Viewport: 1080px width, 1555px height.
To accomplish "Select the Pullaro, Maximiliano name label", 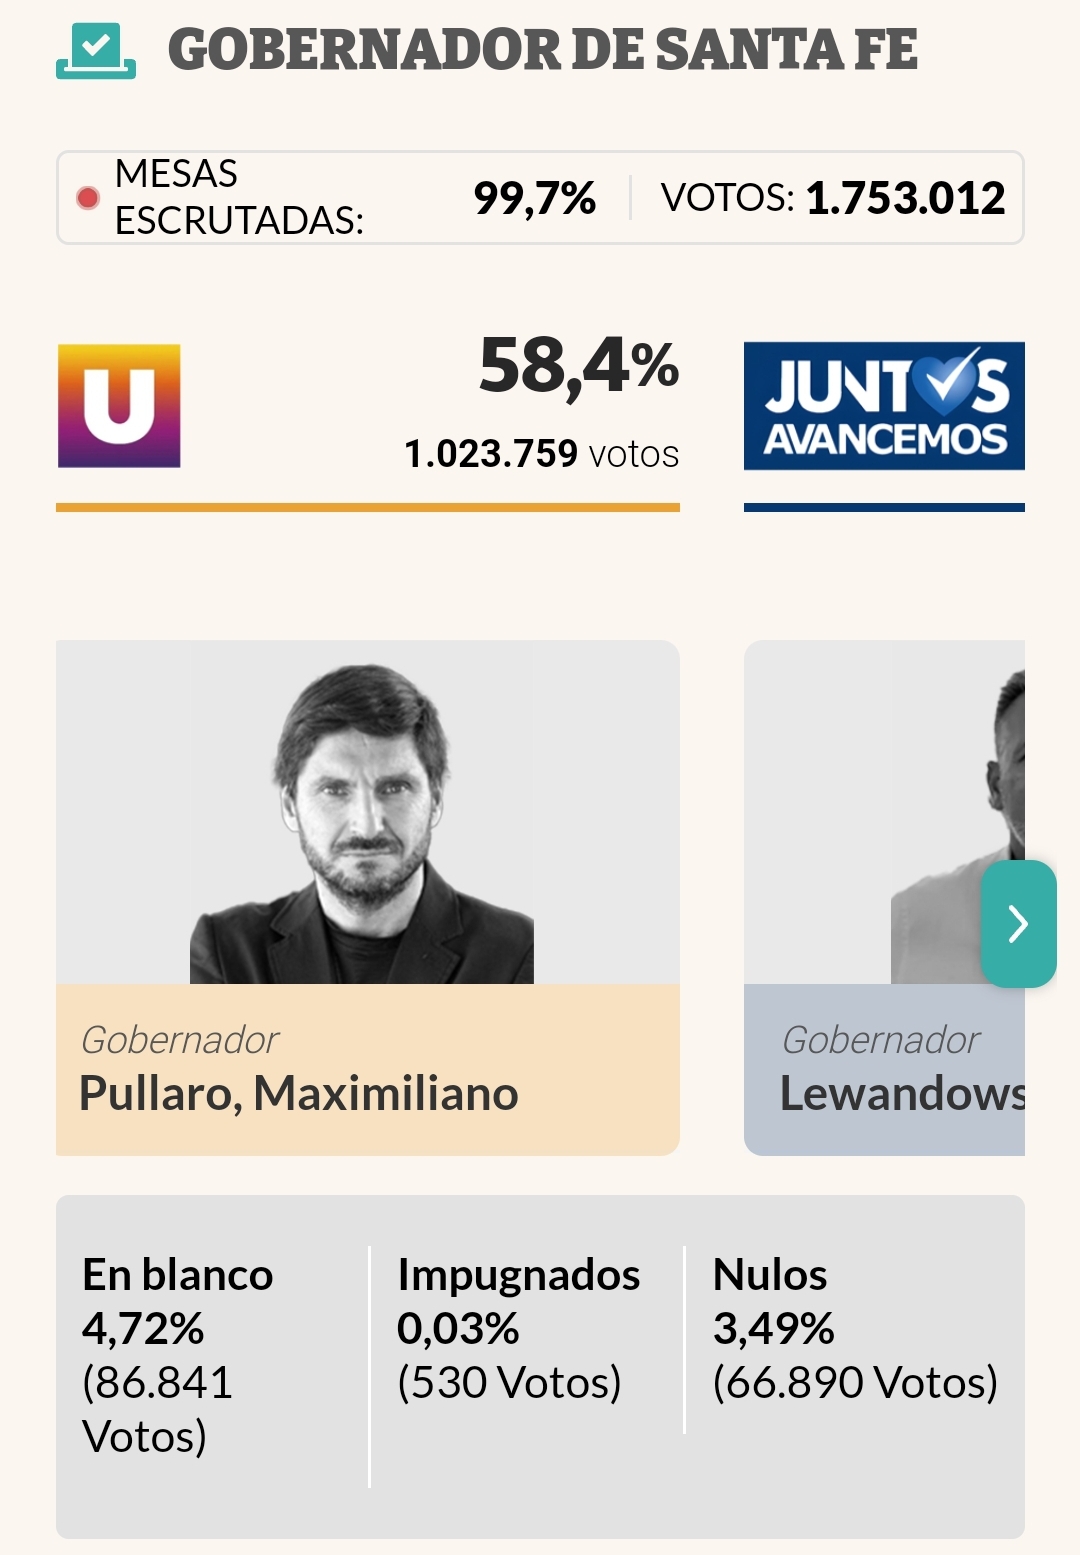I will click(299, 1093).
